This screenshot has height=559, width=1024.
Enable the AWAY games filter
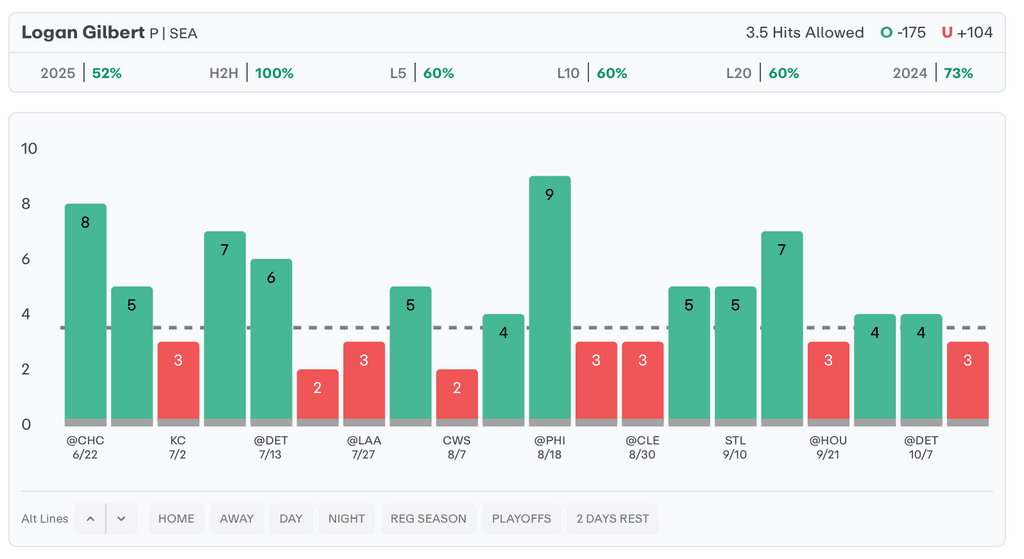(237, 519)
